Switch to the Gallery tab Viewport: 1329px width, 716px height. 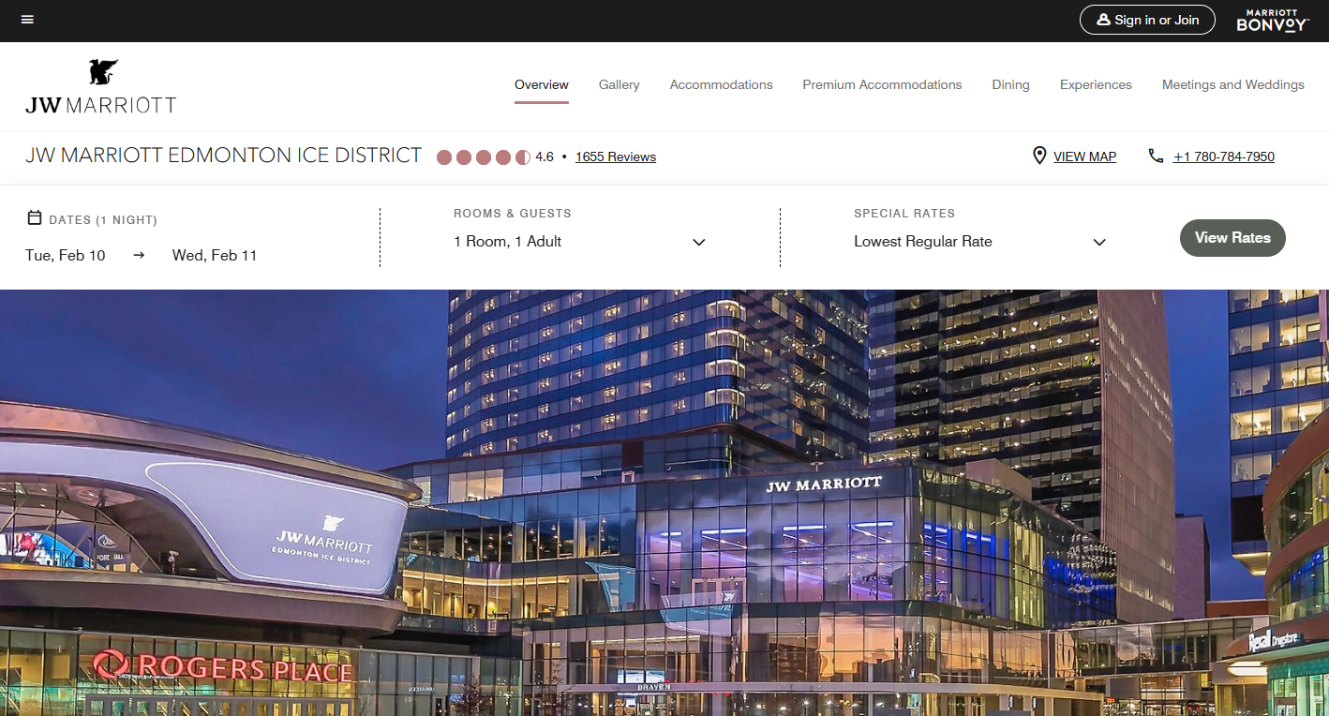tap(619, 85)
